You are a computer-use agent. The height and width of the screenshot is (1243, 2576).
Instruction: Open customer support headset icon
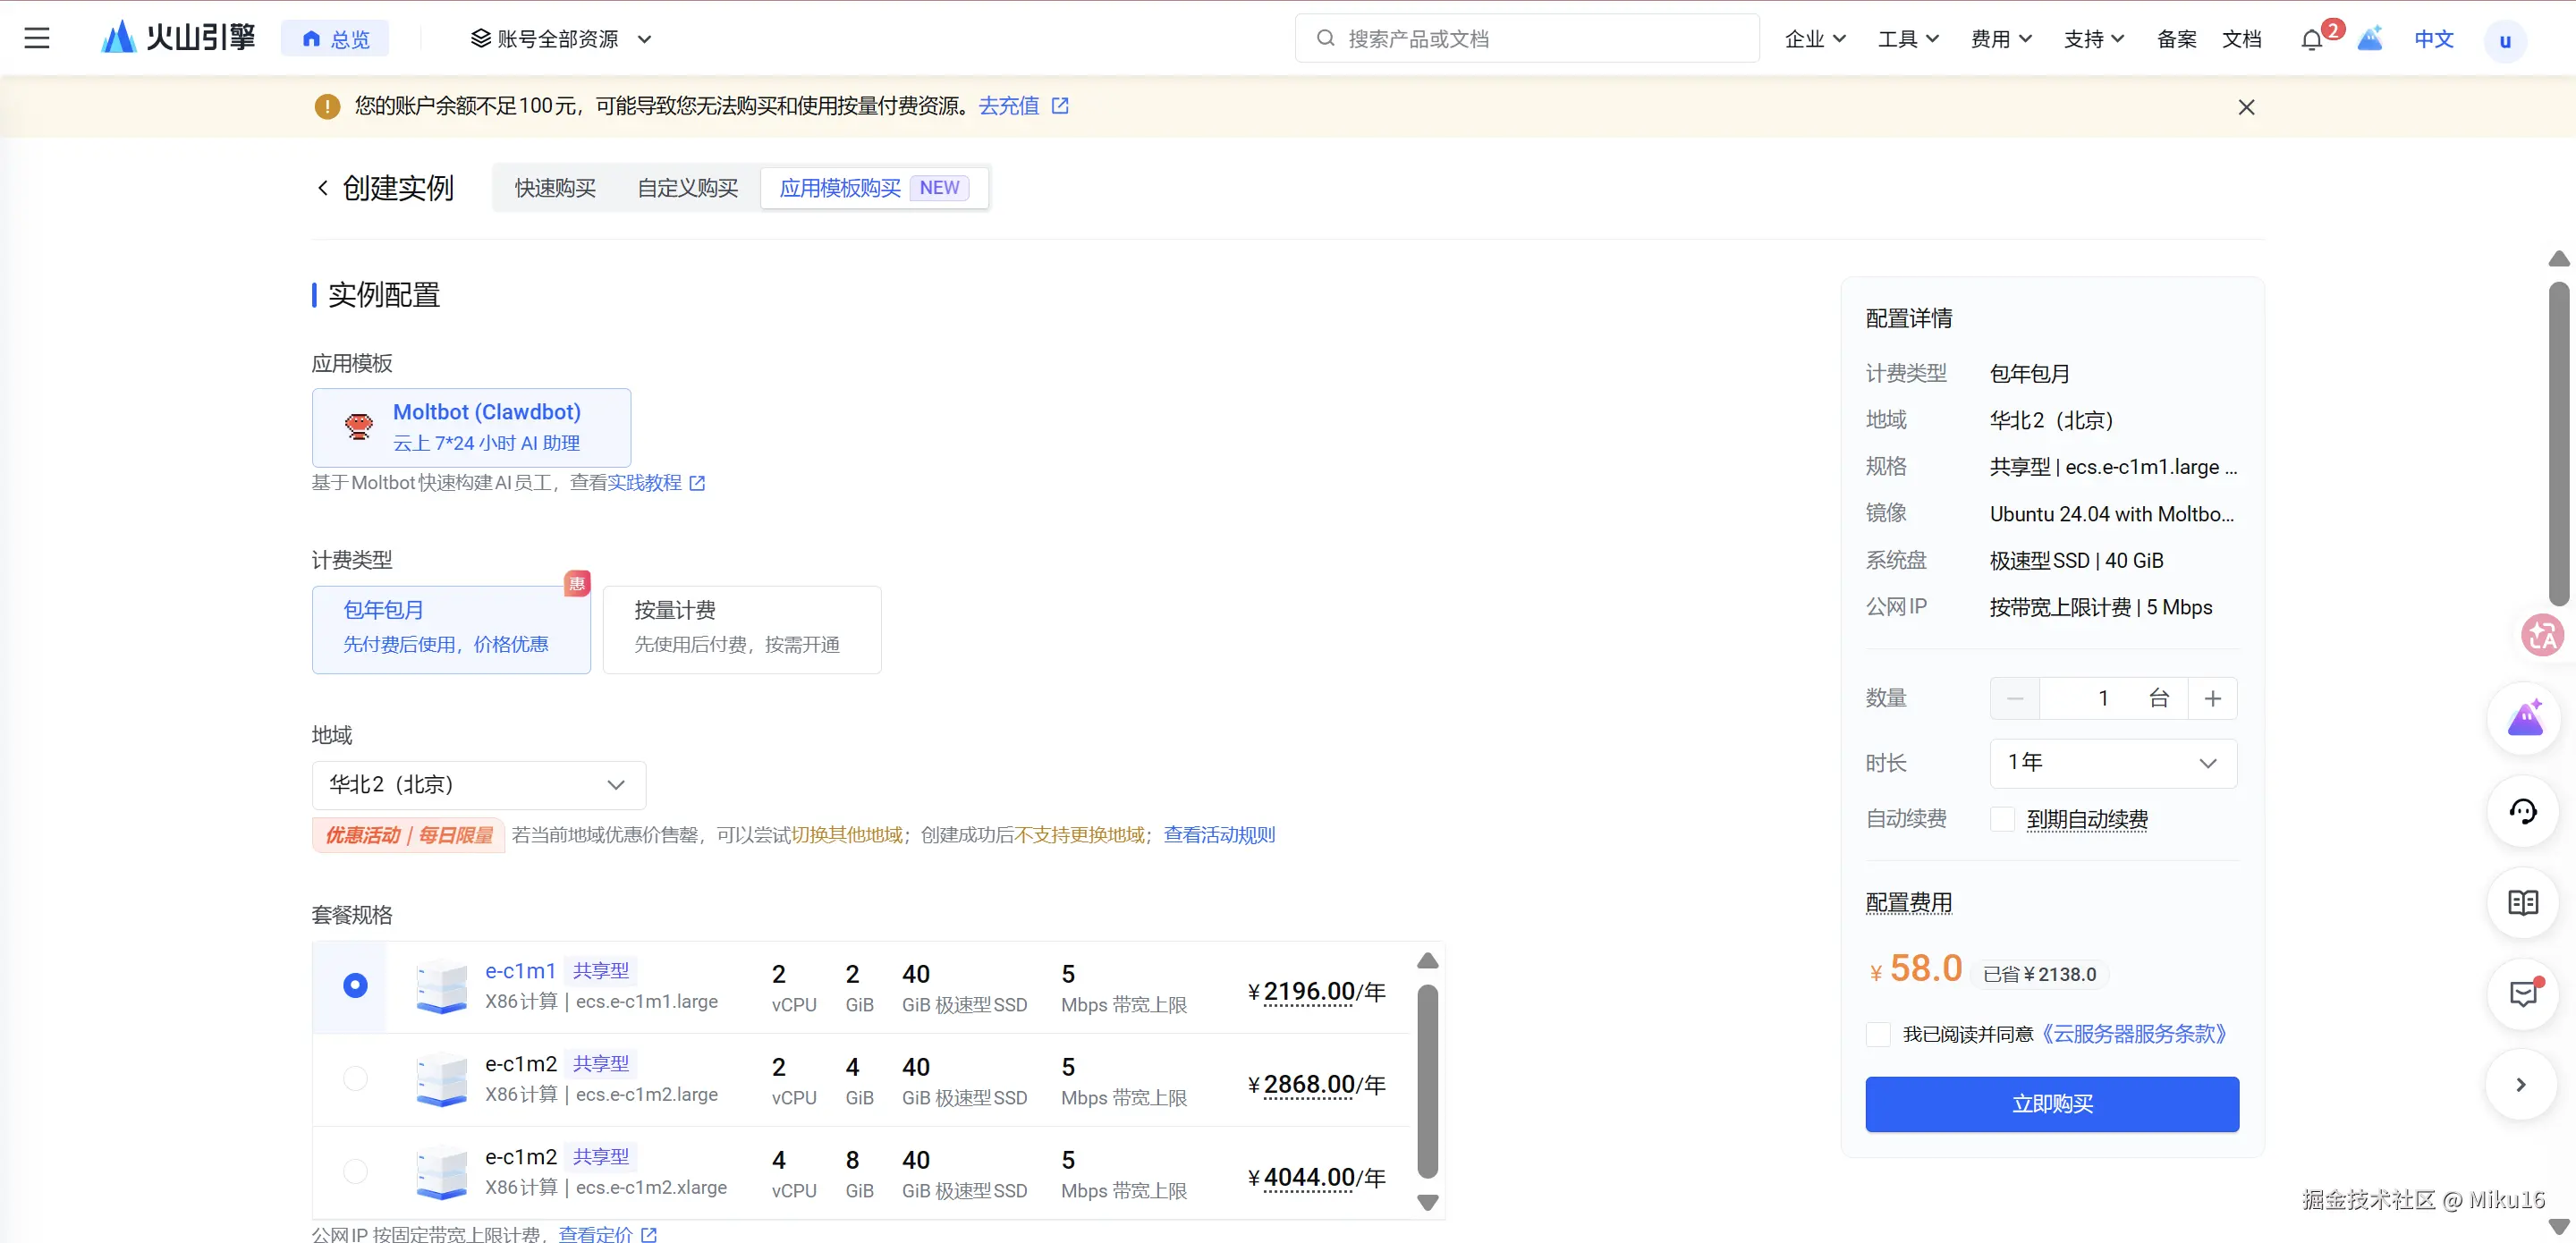pyautogui.click(x=2522, y=811)
